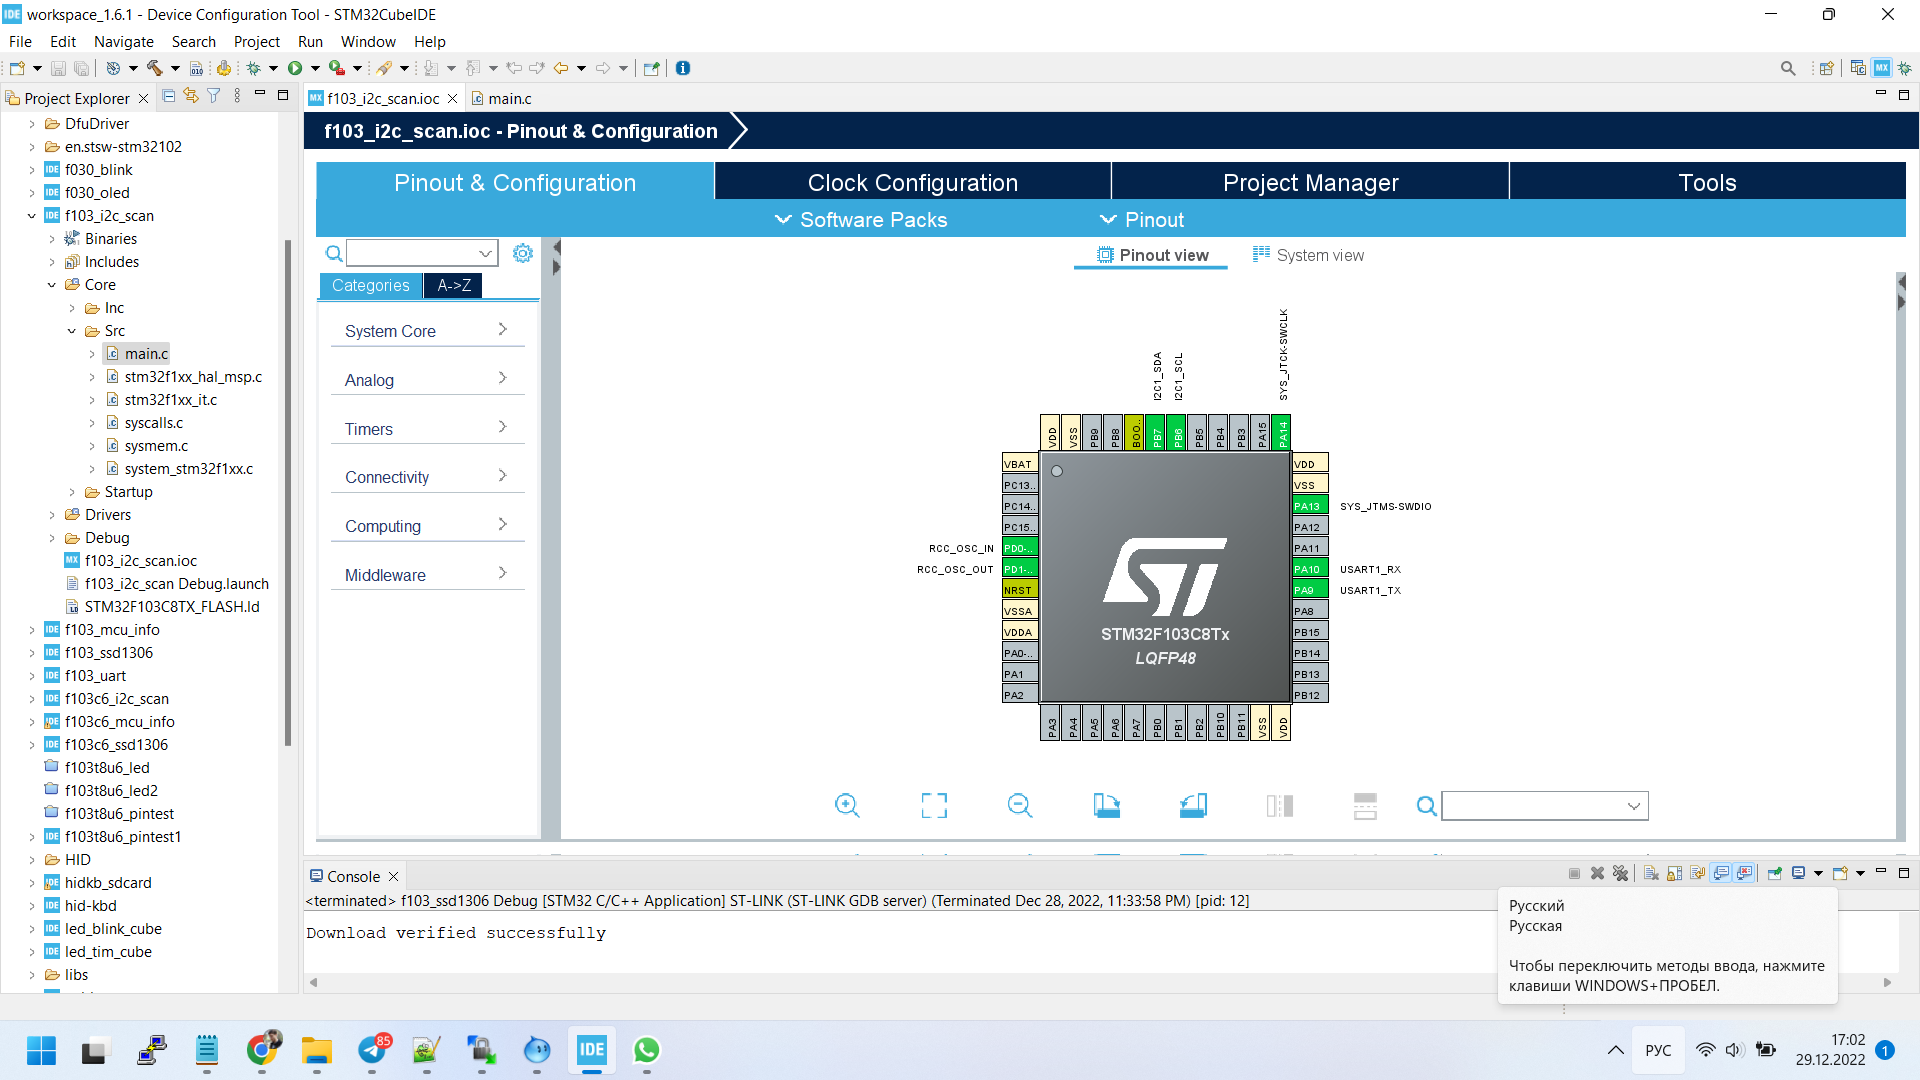Click the yellow Back navigation arrow
The height and width of the screenshot is (1080, 1920).
tap(561, 68)
